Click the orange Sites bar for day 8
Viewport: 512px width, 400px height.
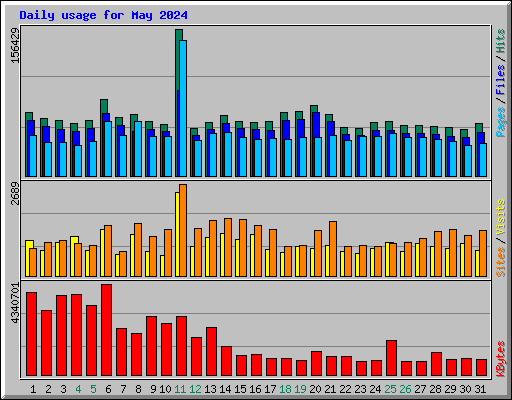[x=138, y=250]
